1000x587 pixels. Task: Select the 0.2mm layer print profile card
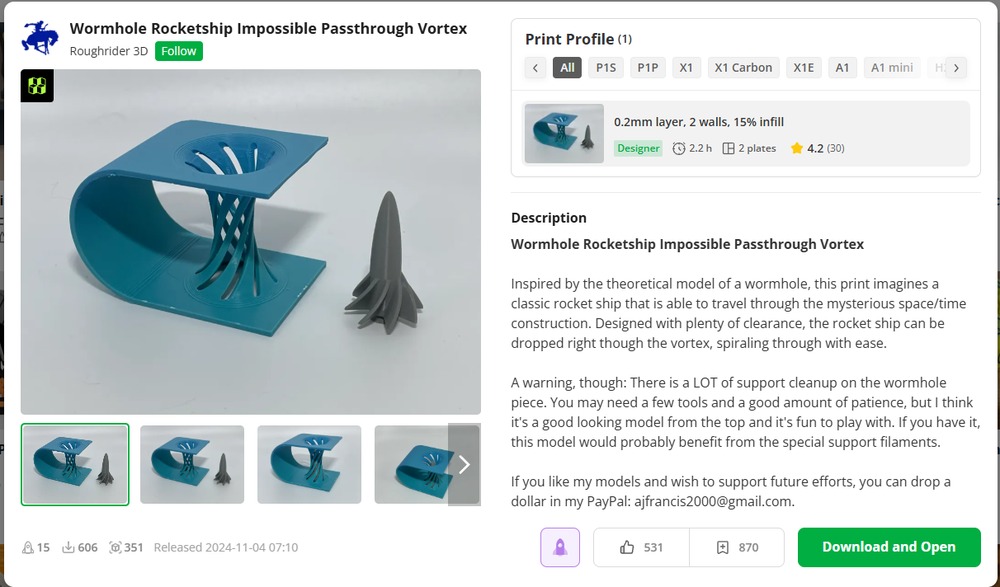746,133
